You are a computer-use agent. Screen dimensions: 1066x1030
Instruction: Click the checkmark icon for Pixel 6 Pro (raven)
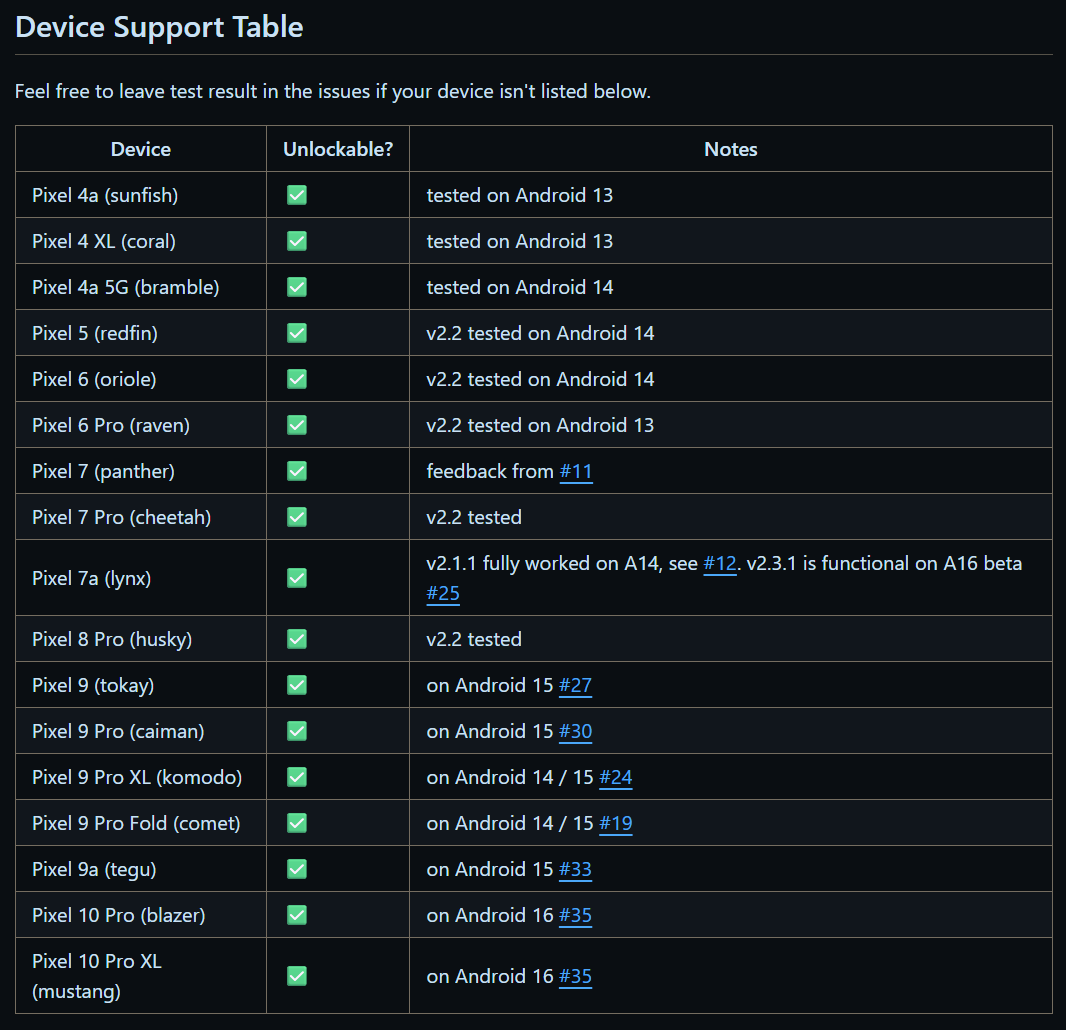point(297,425)
